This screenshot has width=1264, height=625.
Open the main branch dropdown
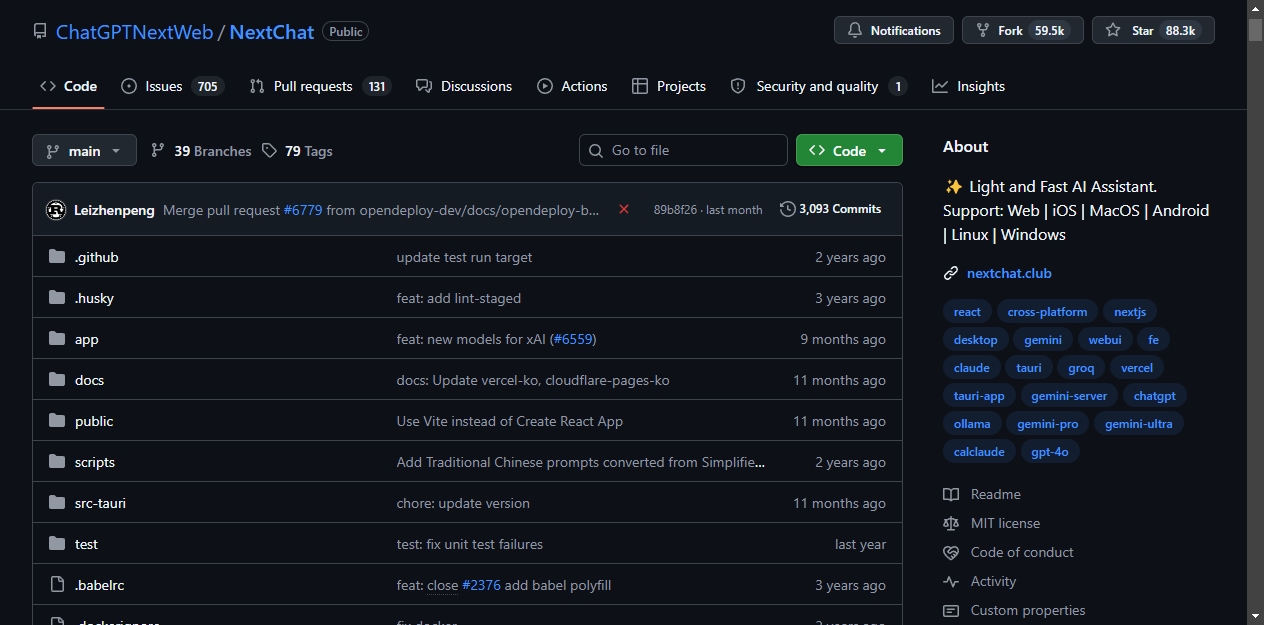tap(84, 151)
